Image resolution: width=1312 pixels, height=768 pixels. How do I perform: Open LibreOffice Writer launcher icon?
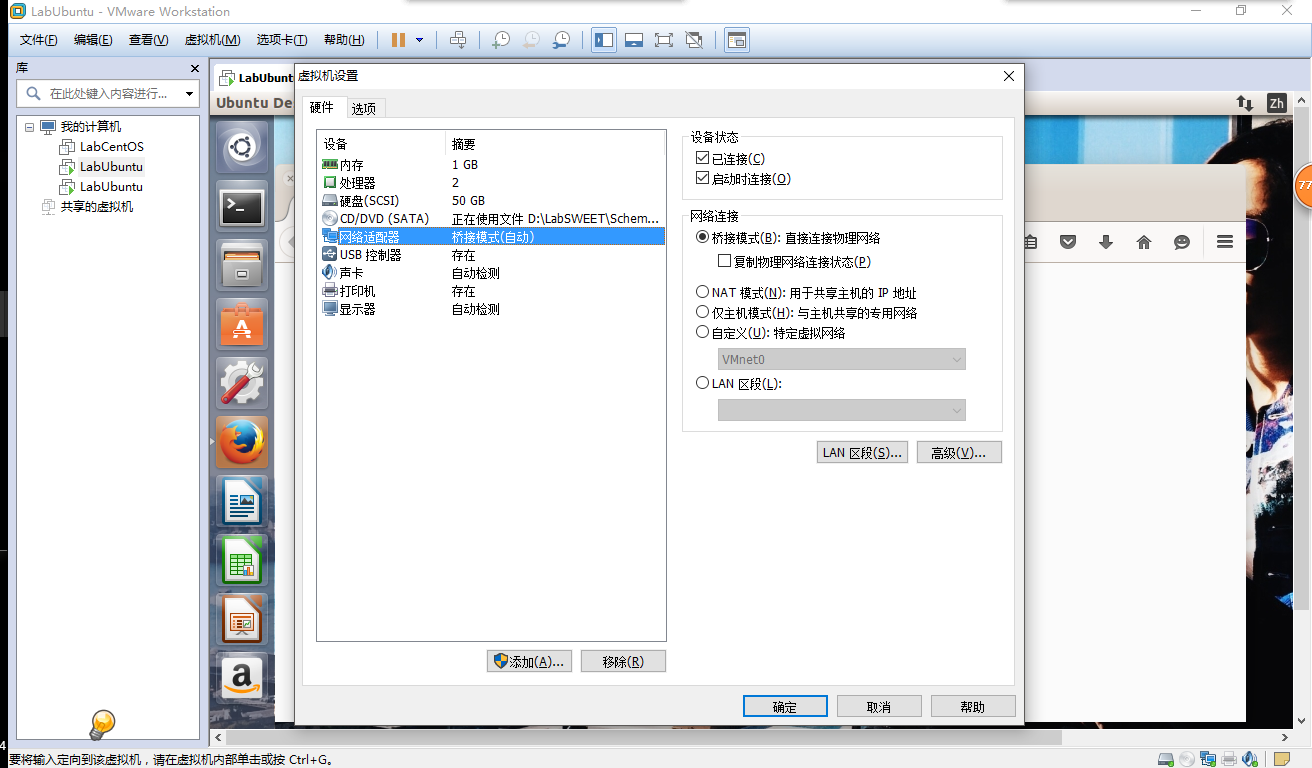pos(241,501)
